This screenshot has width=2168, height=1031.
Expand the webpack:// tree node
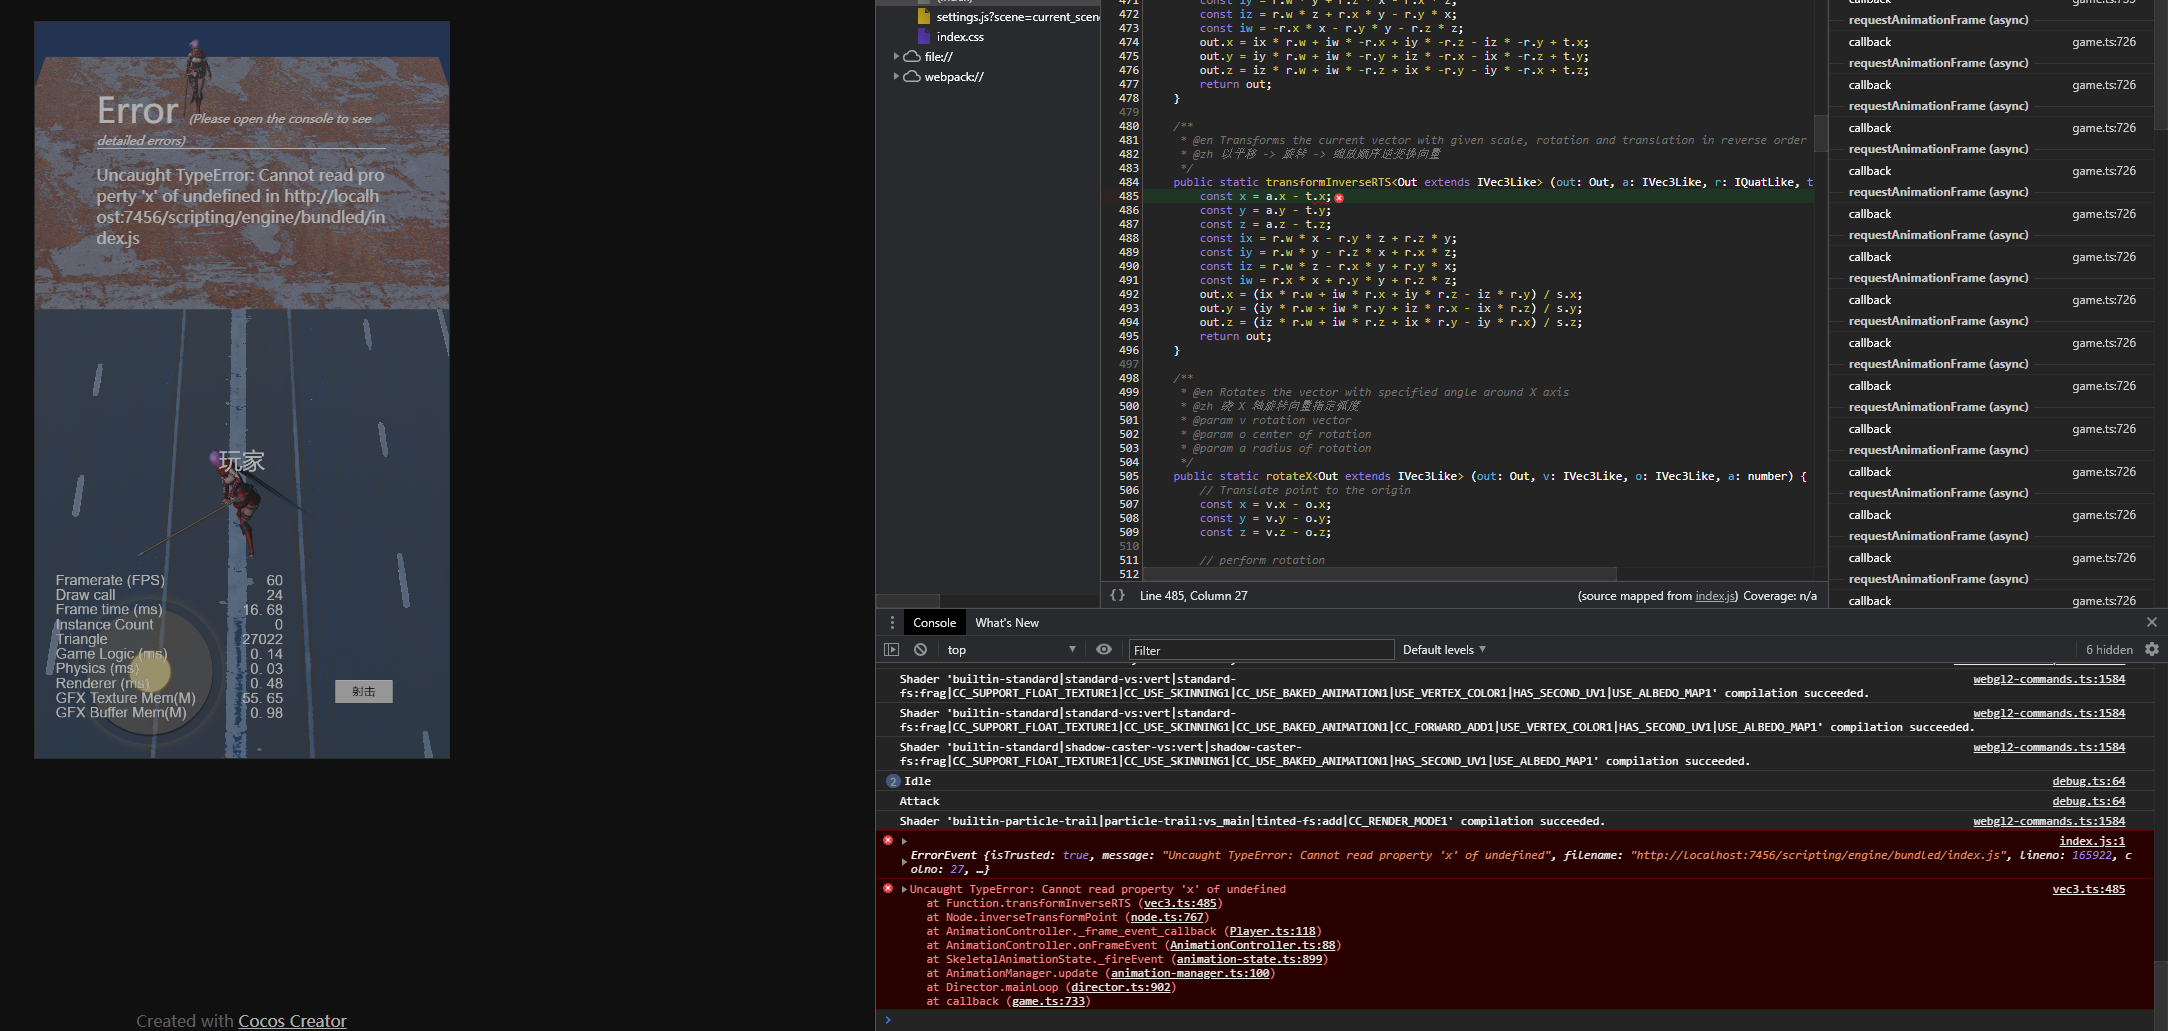(x=896, y=77)
